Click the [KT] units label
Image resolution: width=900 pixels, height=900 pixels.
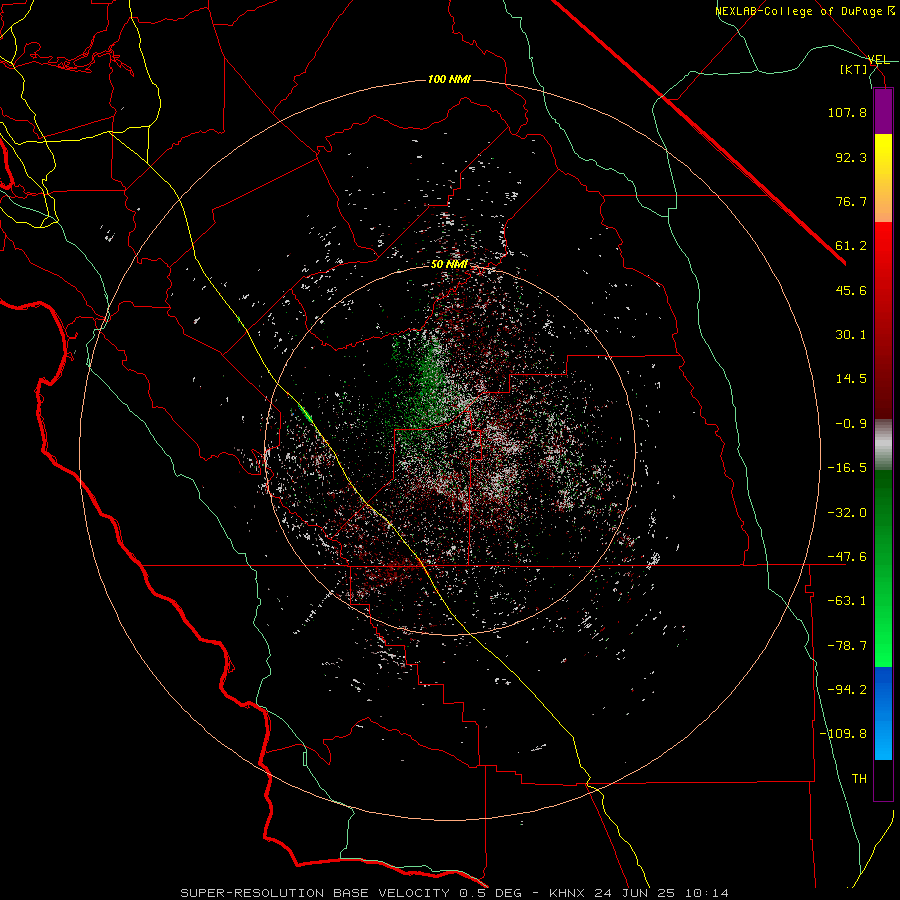click(854, 69)
